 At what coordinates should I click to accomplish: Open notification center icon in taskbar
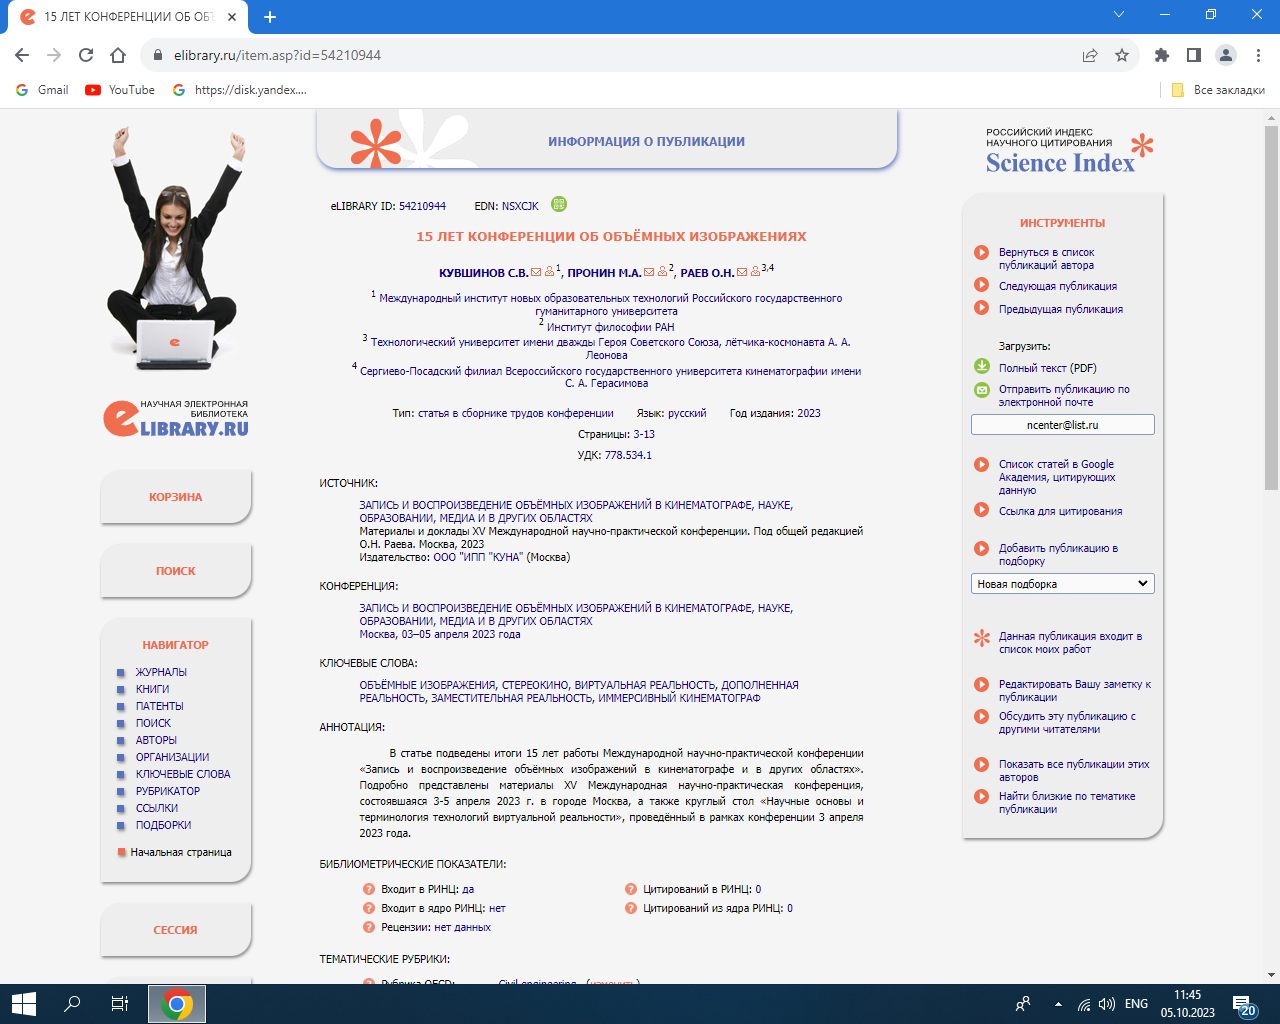point(1243,1004)
